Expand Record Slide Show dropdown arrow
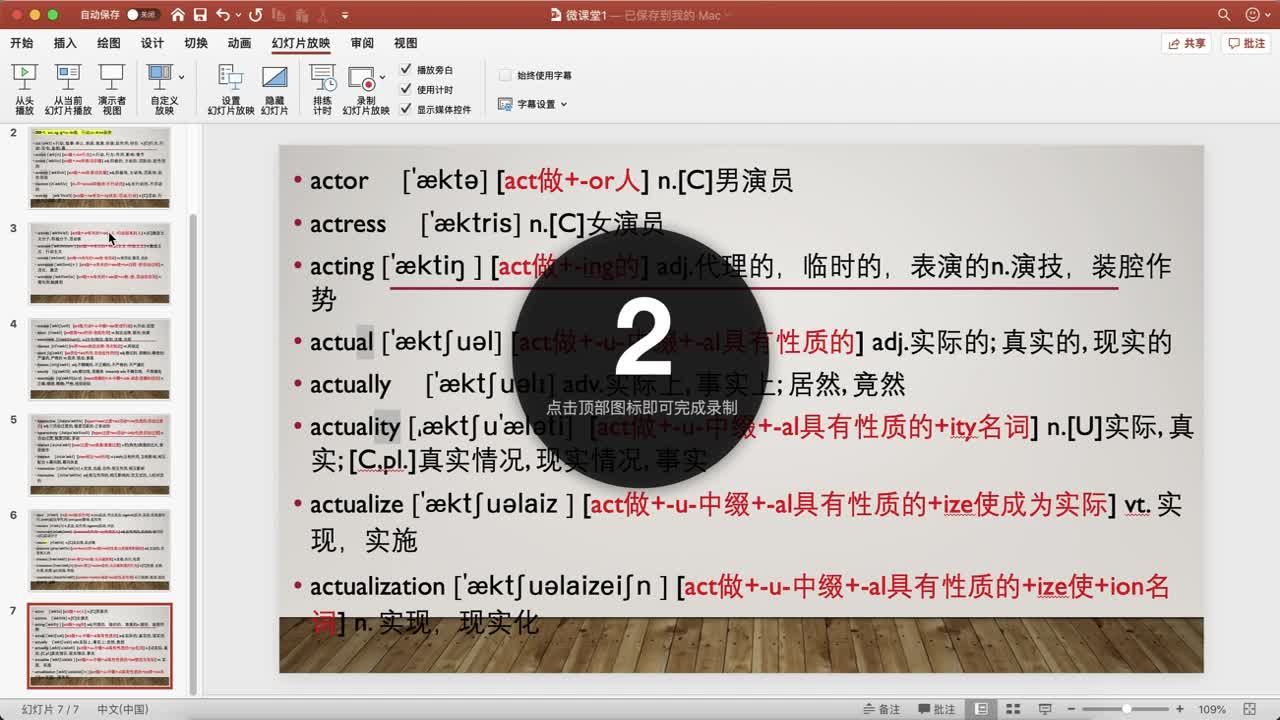1280x720 pixels. [x=382, y=77]
